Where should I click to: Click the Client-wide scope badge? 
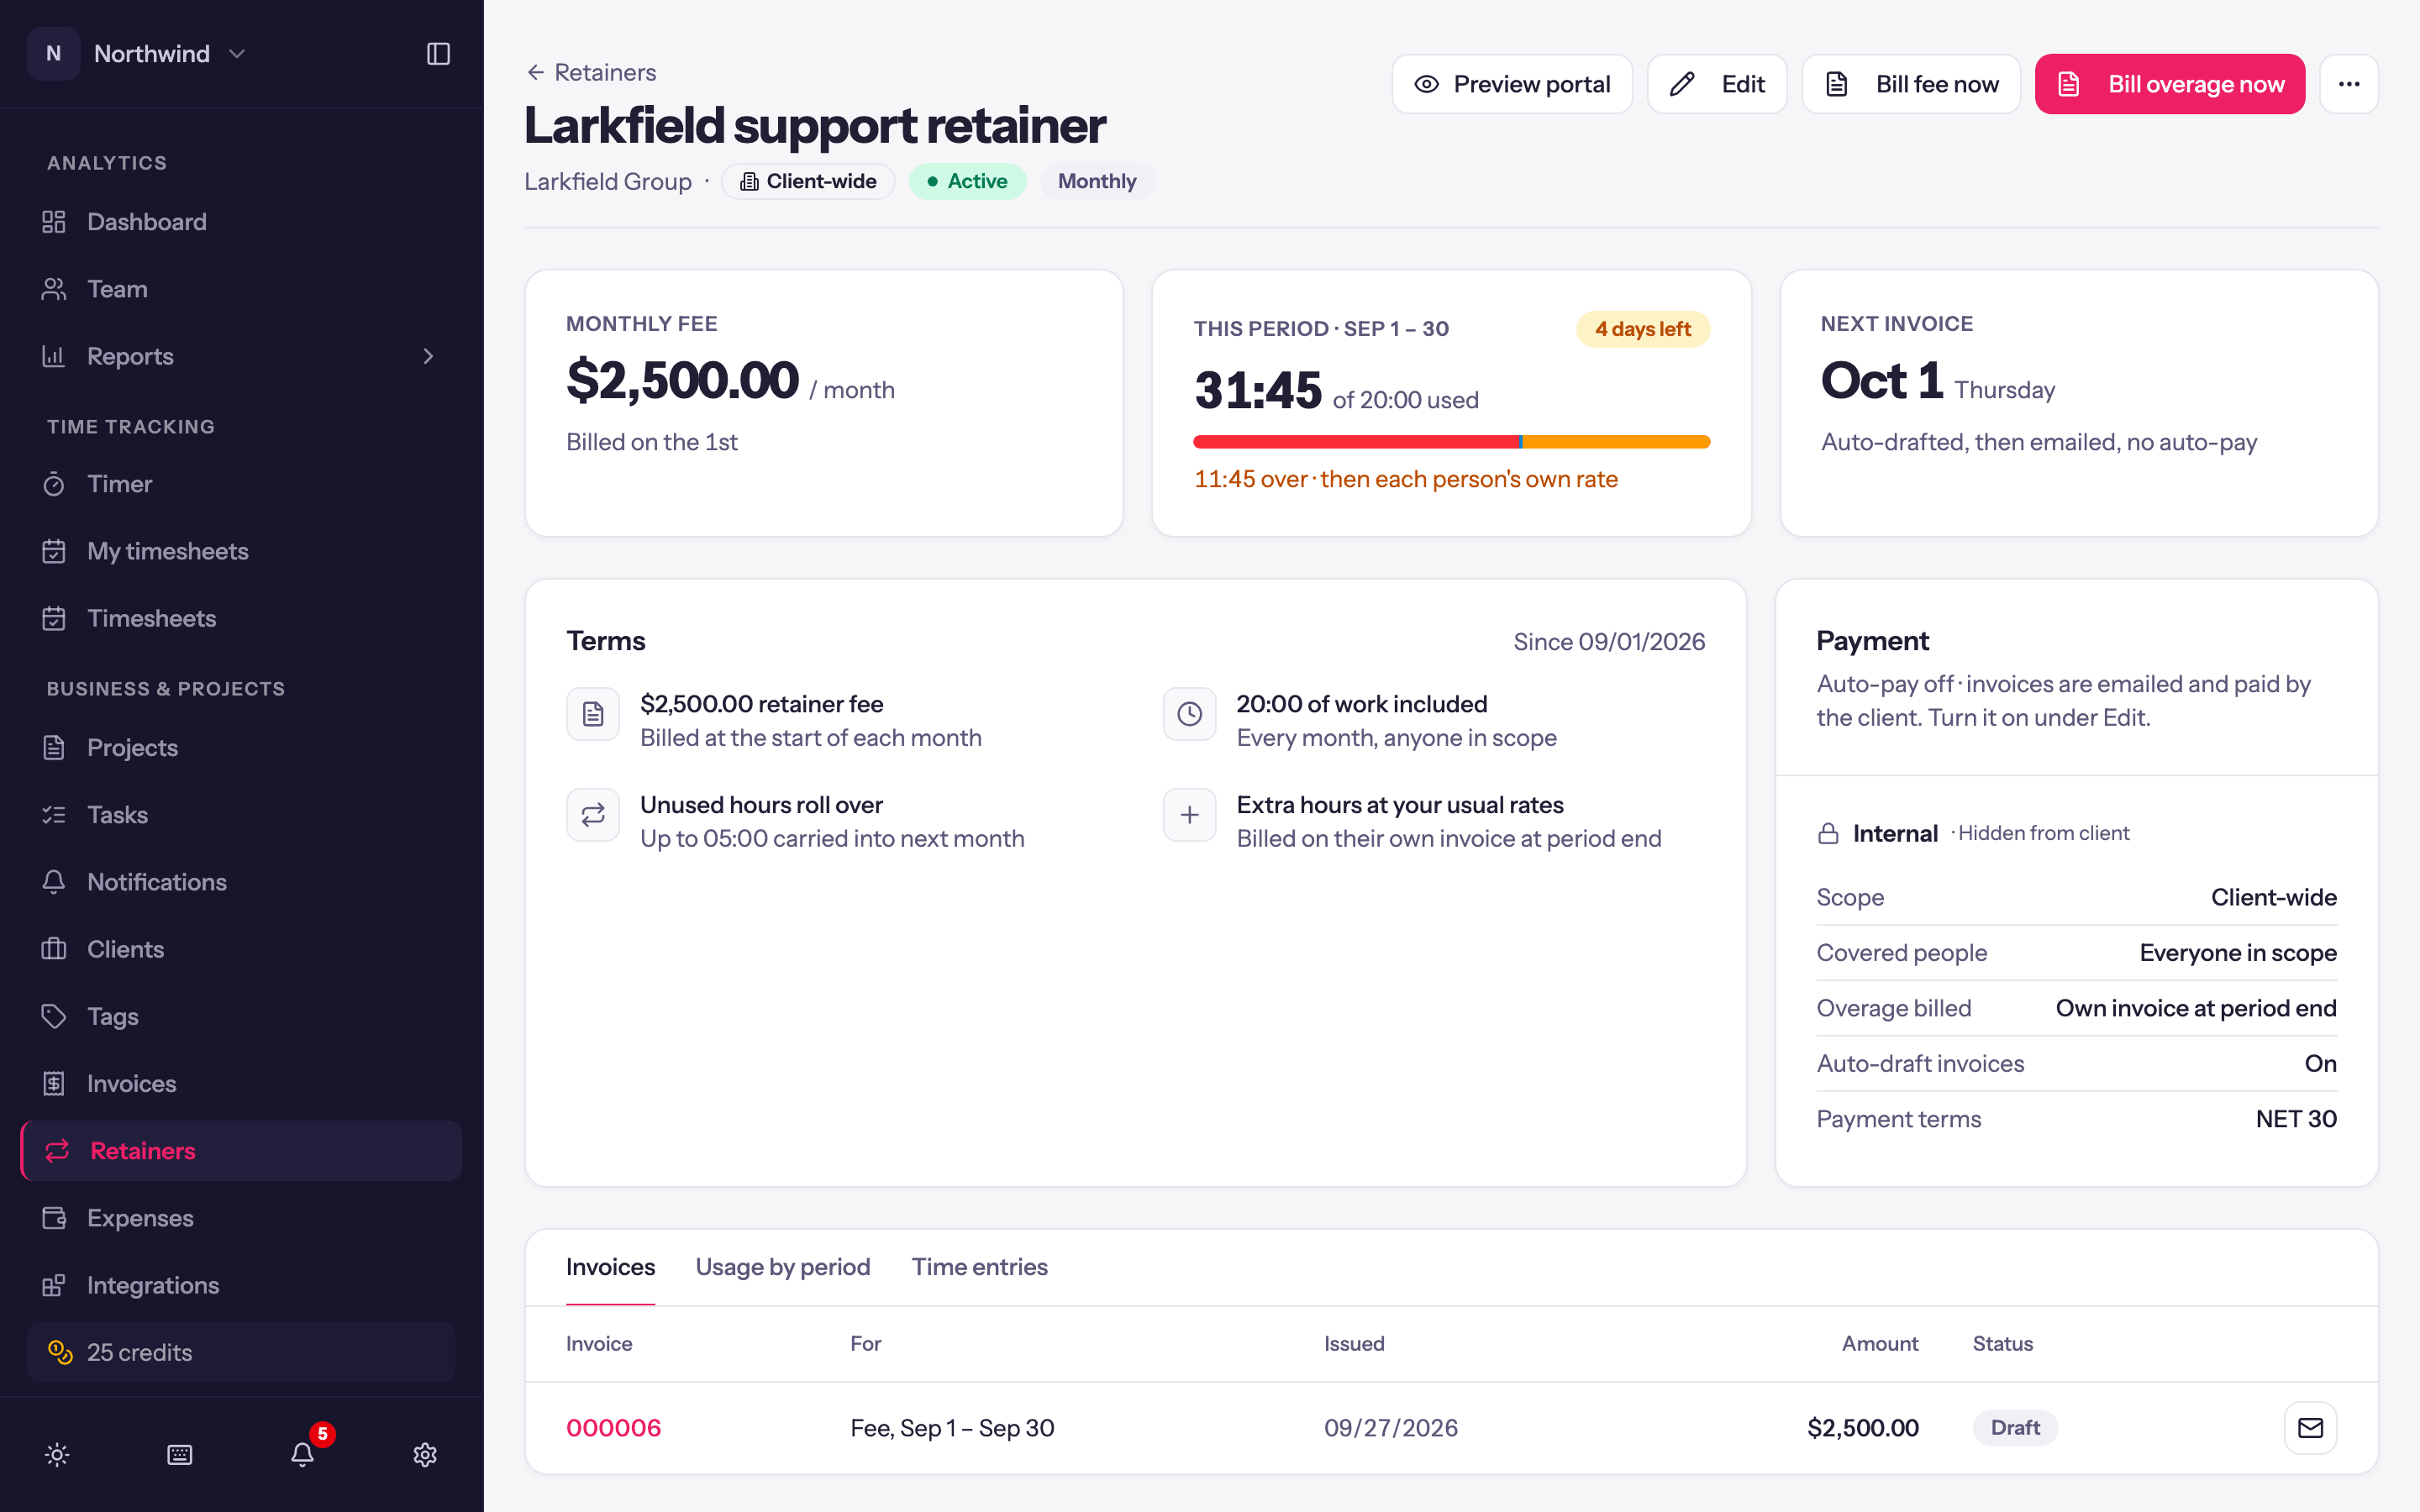tap(808, 181)
